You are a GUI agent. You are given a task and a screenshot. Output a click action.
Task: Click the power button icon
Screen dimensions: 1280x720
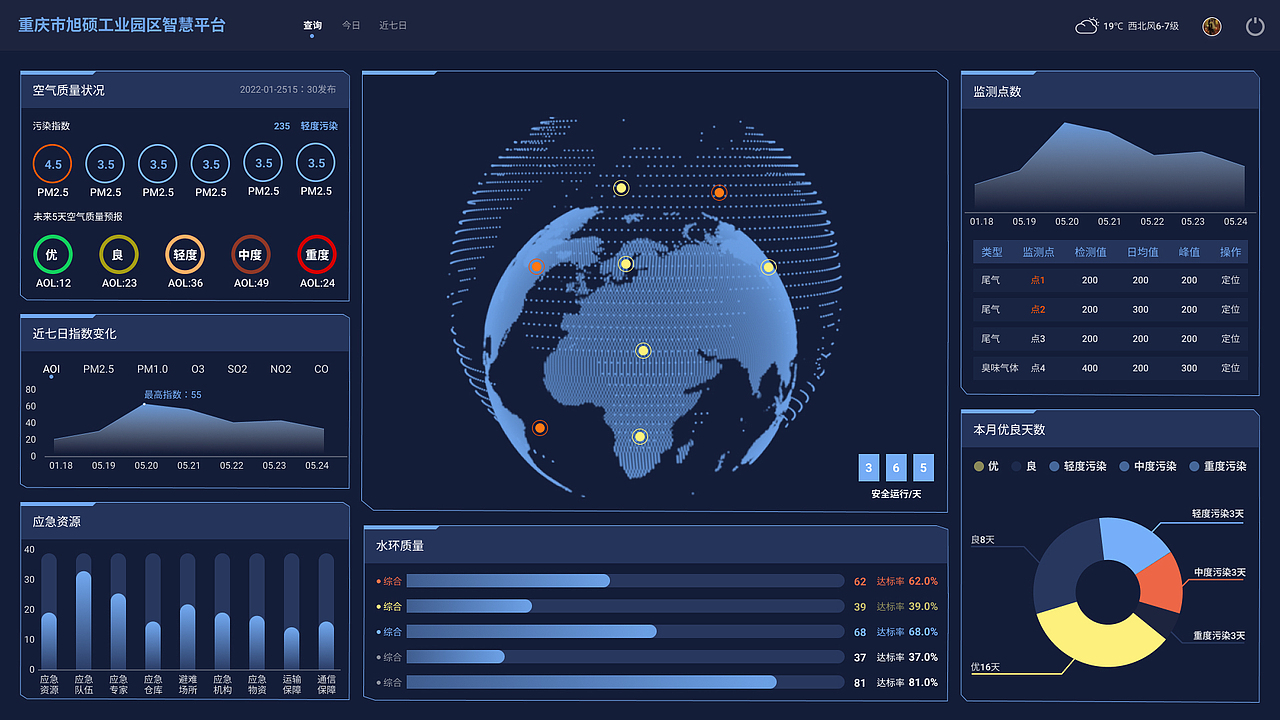click(x=1255, y=27)
